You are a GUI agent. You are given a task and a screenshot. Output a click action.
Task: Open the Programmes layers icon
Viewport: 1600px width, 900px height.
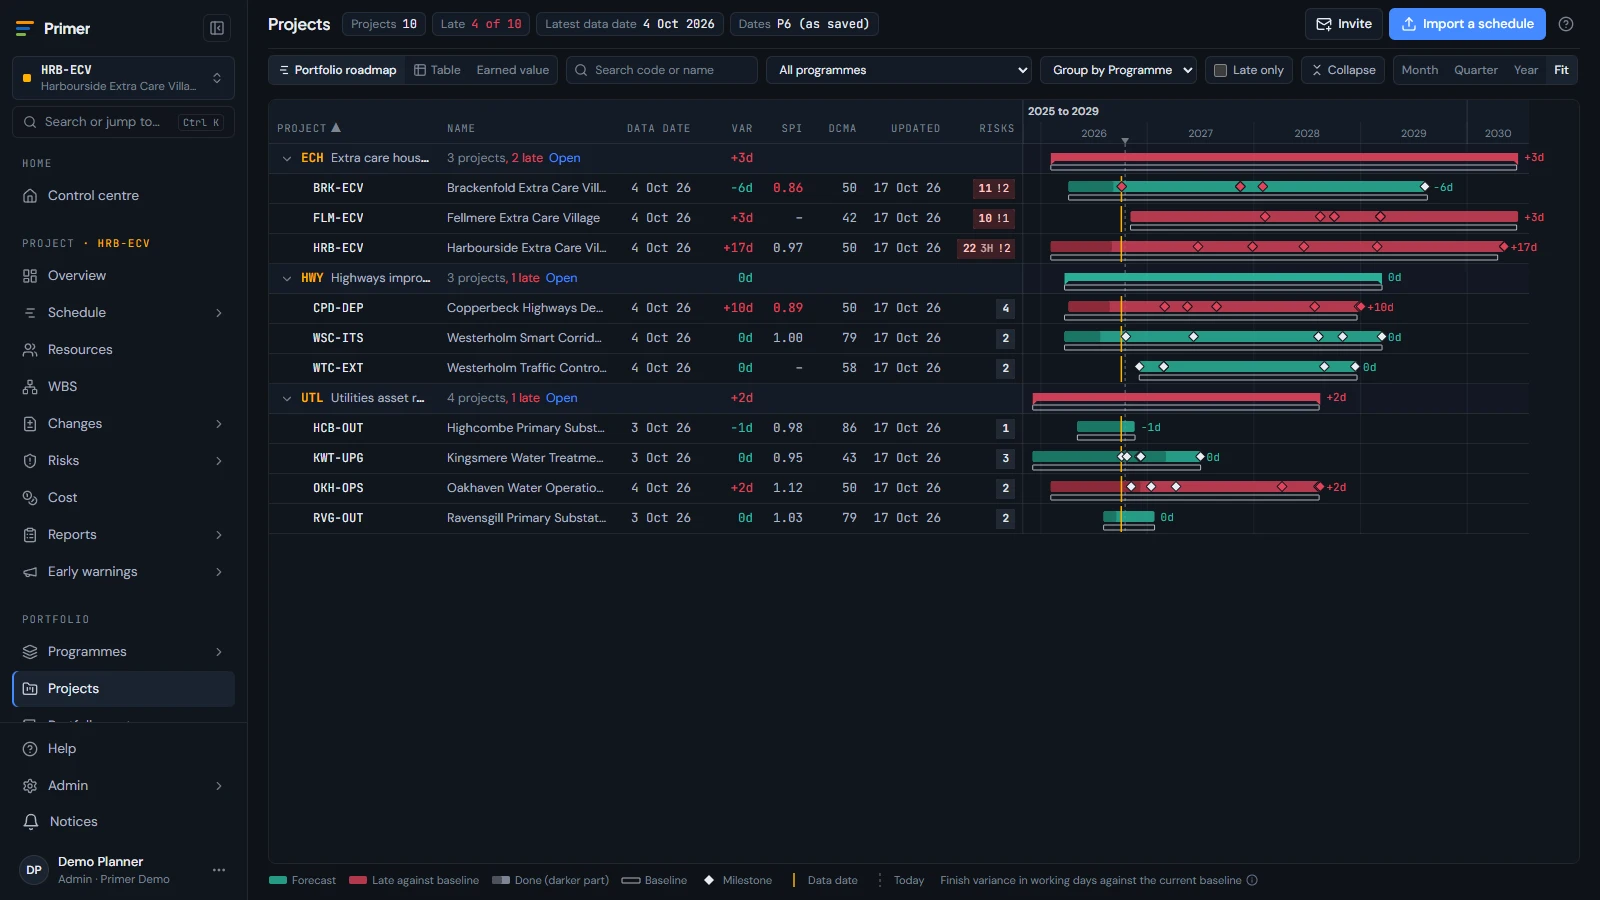[x=30, y=652]
